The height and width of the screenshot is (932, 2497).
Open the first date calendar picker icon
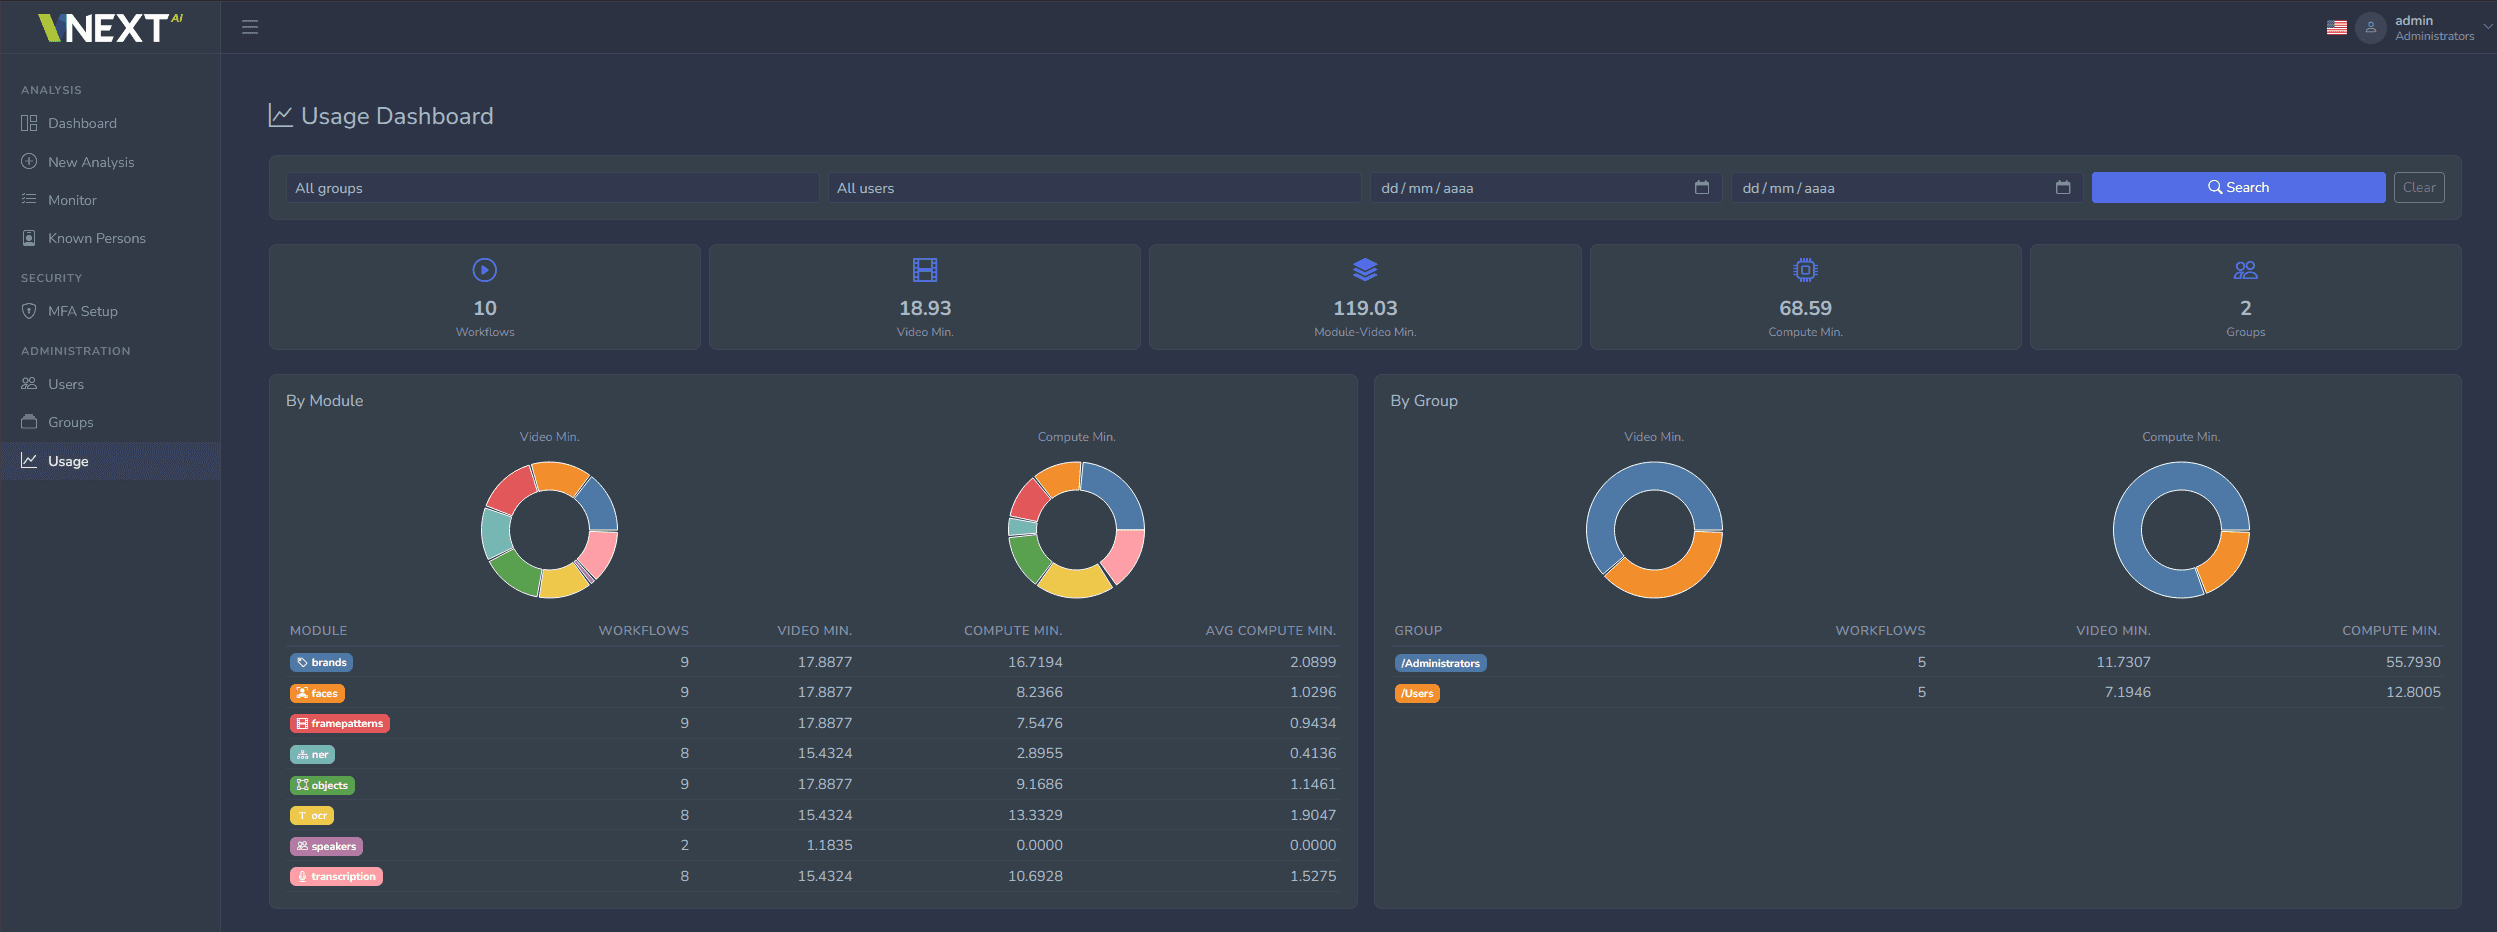(1702, 187)
